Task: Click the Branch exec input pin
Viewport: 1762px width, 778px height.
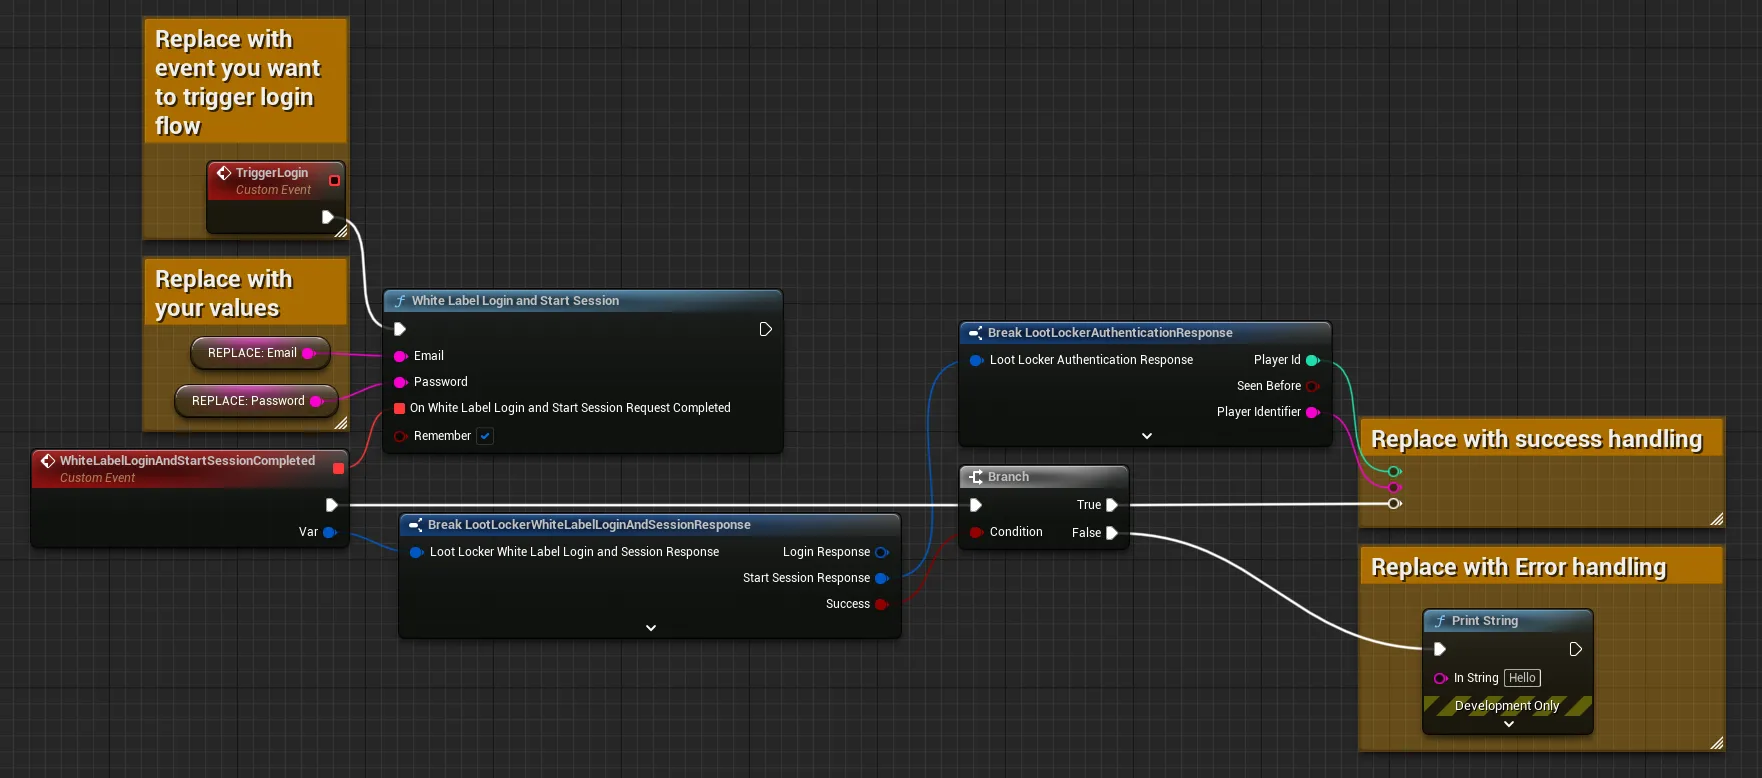Action: point(976,505)
